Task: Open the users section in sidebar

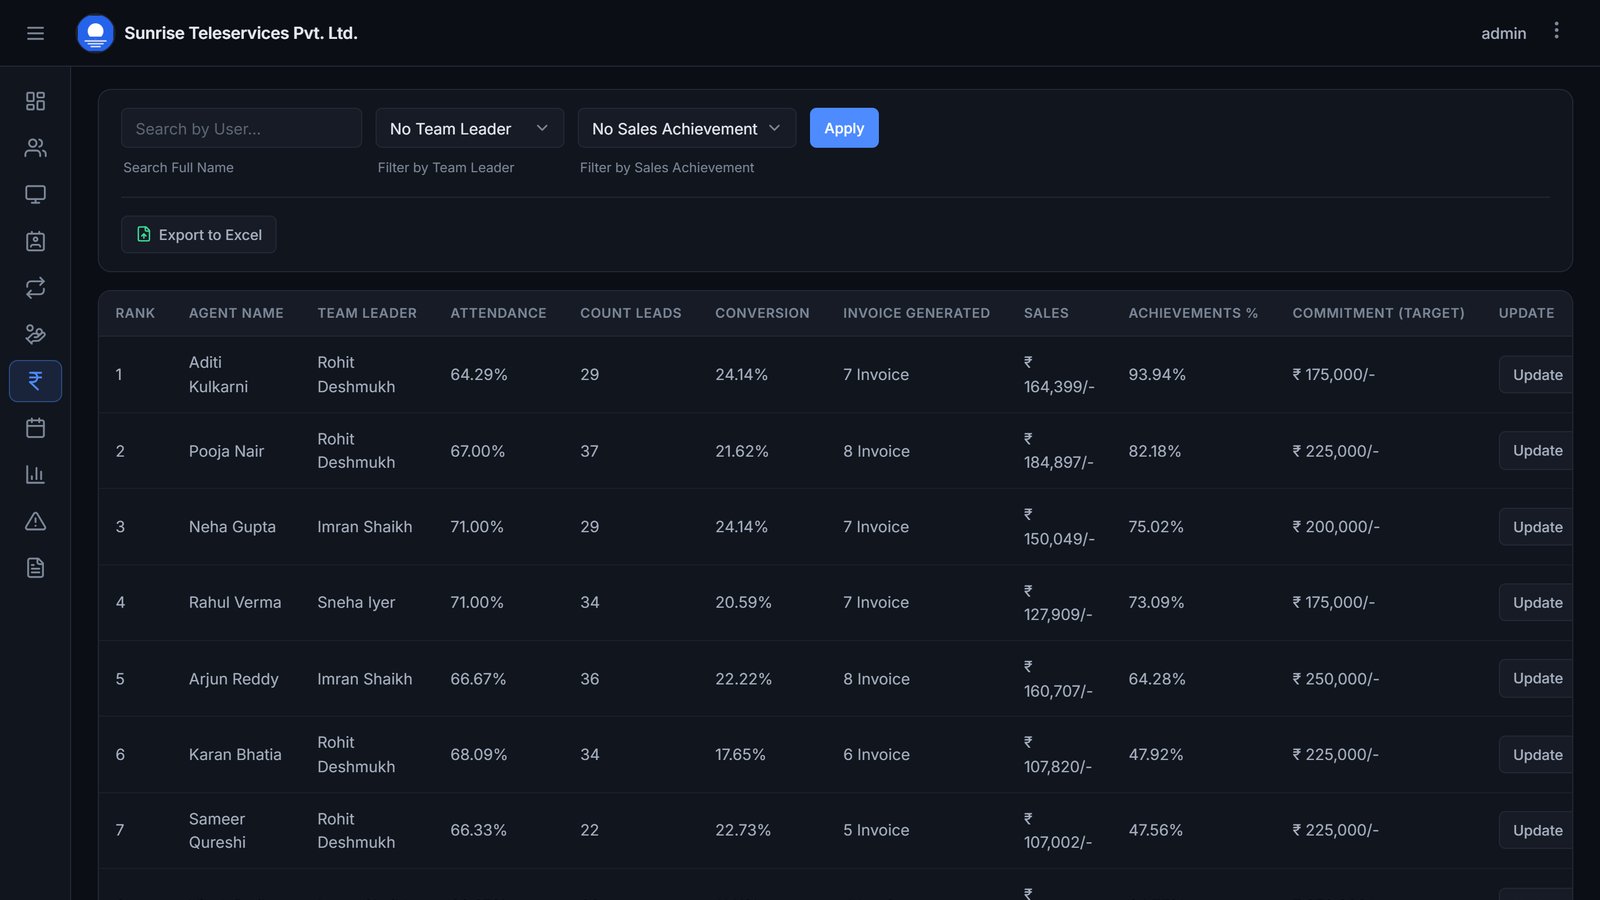Action: click(35, 148)
